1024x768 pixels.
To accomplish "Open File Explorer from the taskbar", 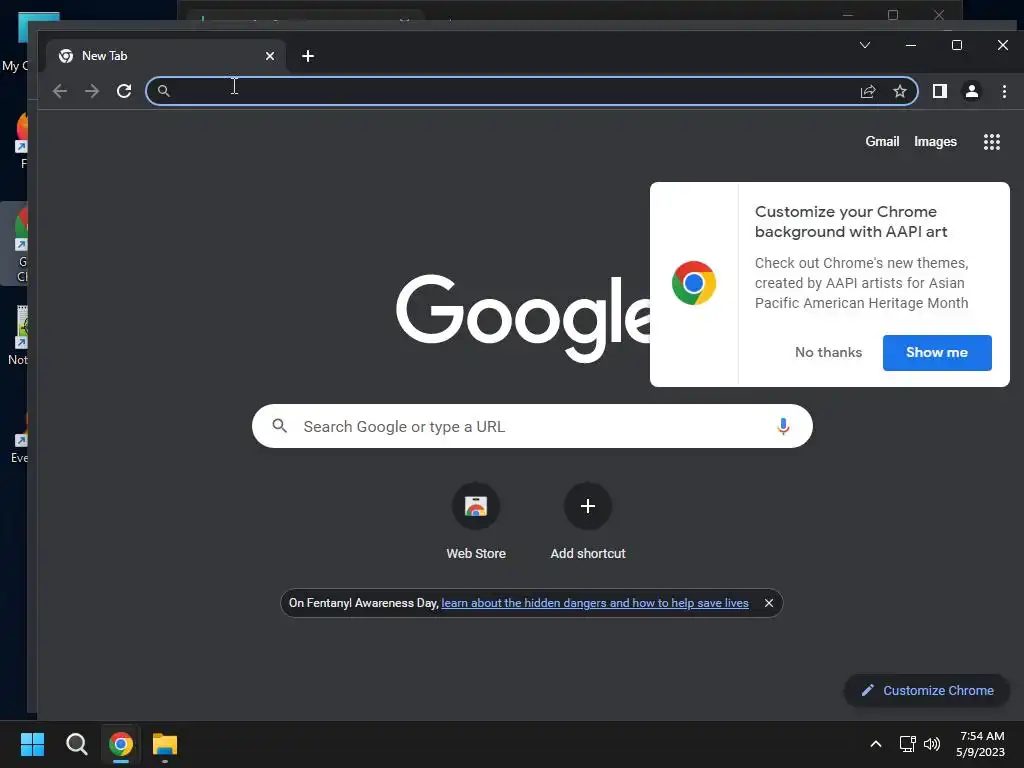I will point(165,744).
